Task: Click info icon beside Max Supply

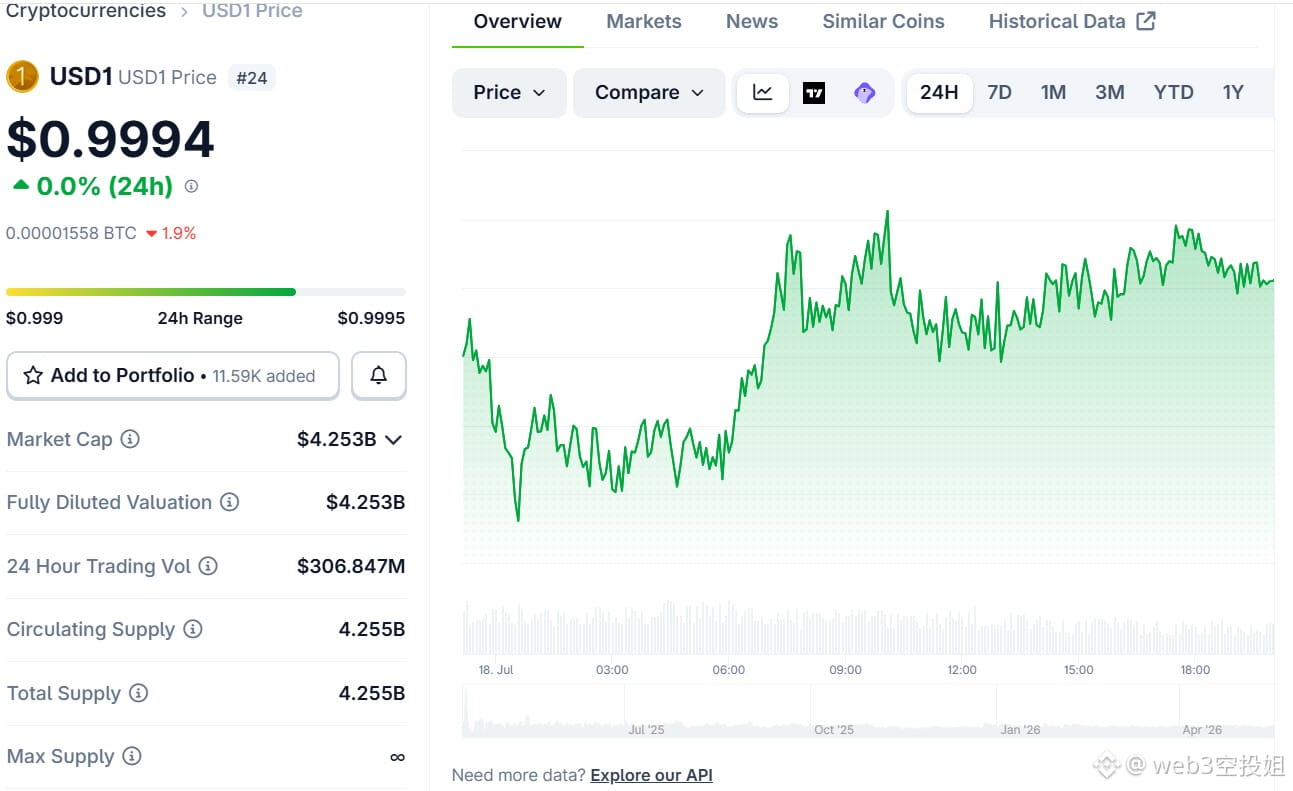Action: click(131, 757)
